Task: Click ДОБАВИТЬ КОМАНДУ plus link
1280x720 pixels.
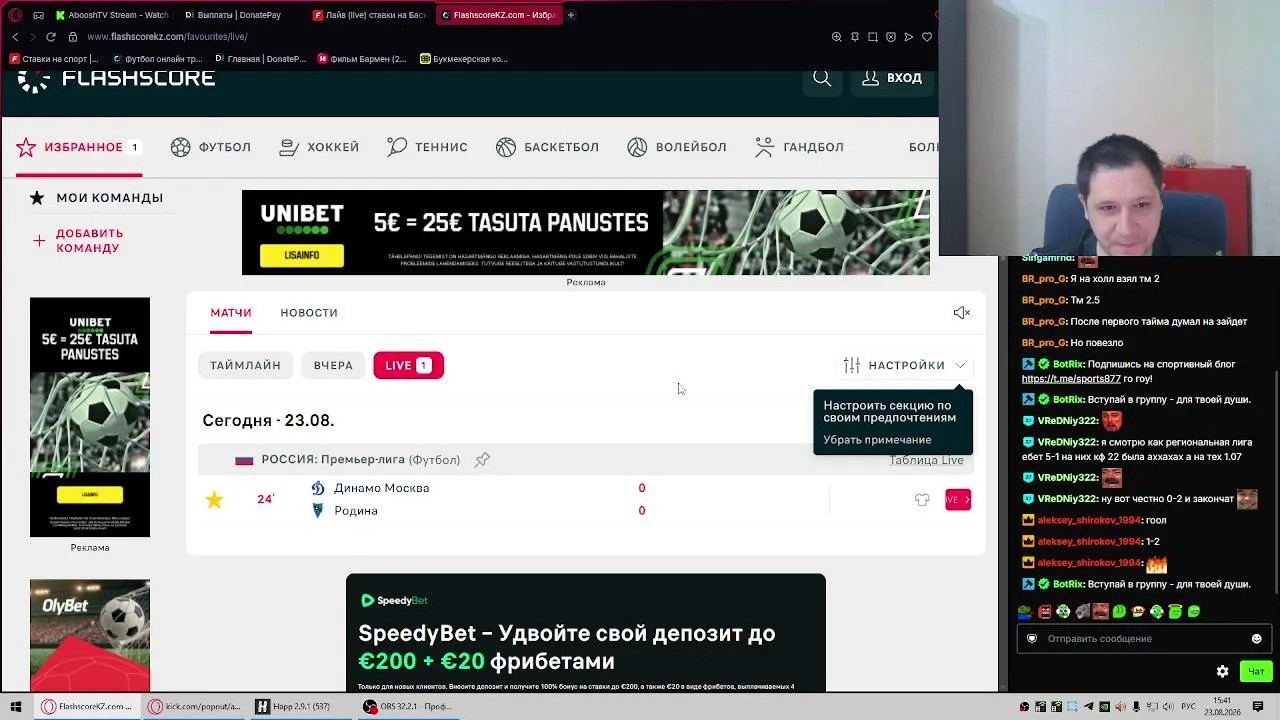Action: pos(78,240)
